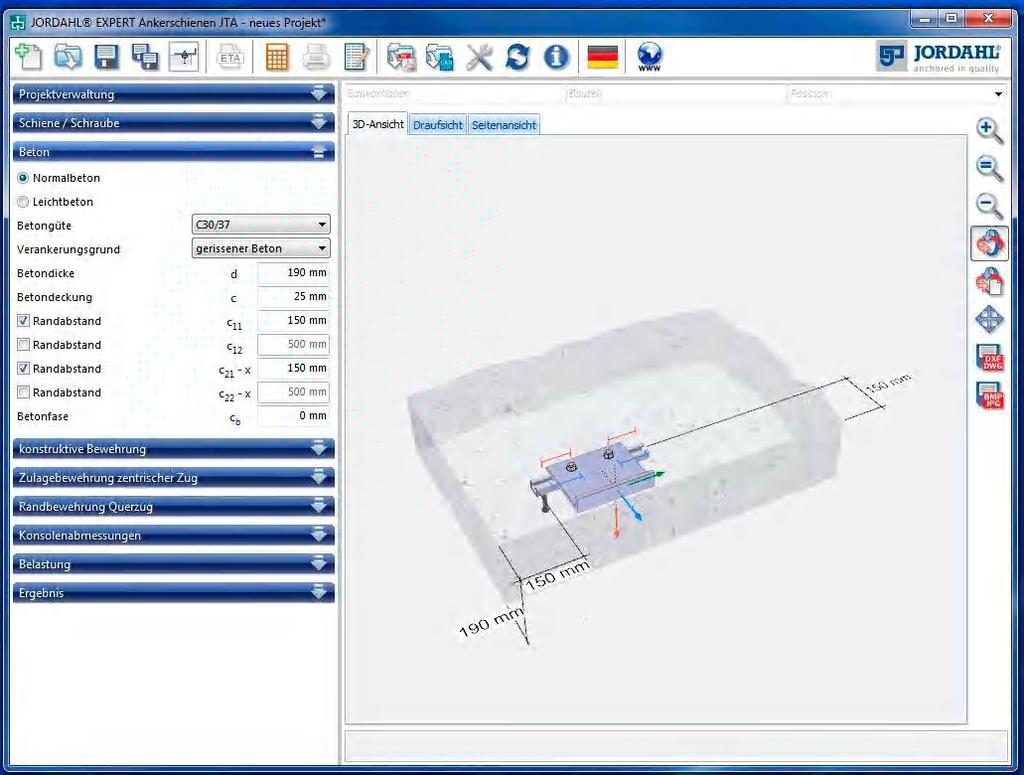
Task: Open an existing project via the folder icon
Action: coord(68,57)
